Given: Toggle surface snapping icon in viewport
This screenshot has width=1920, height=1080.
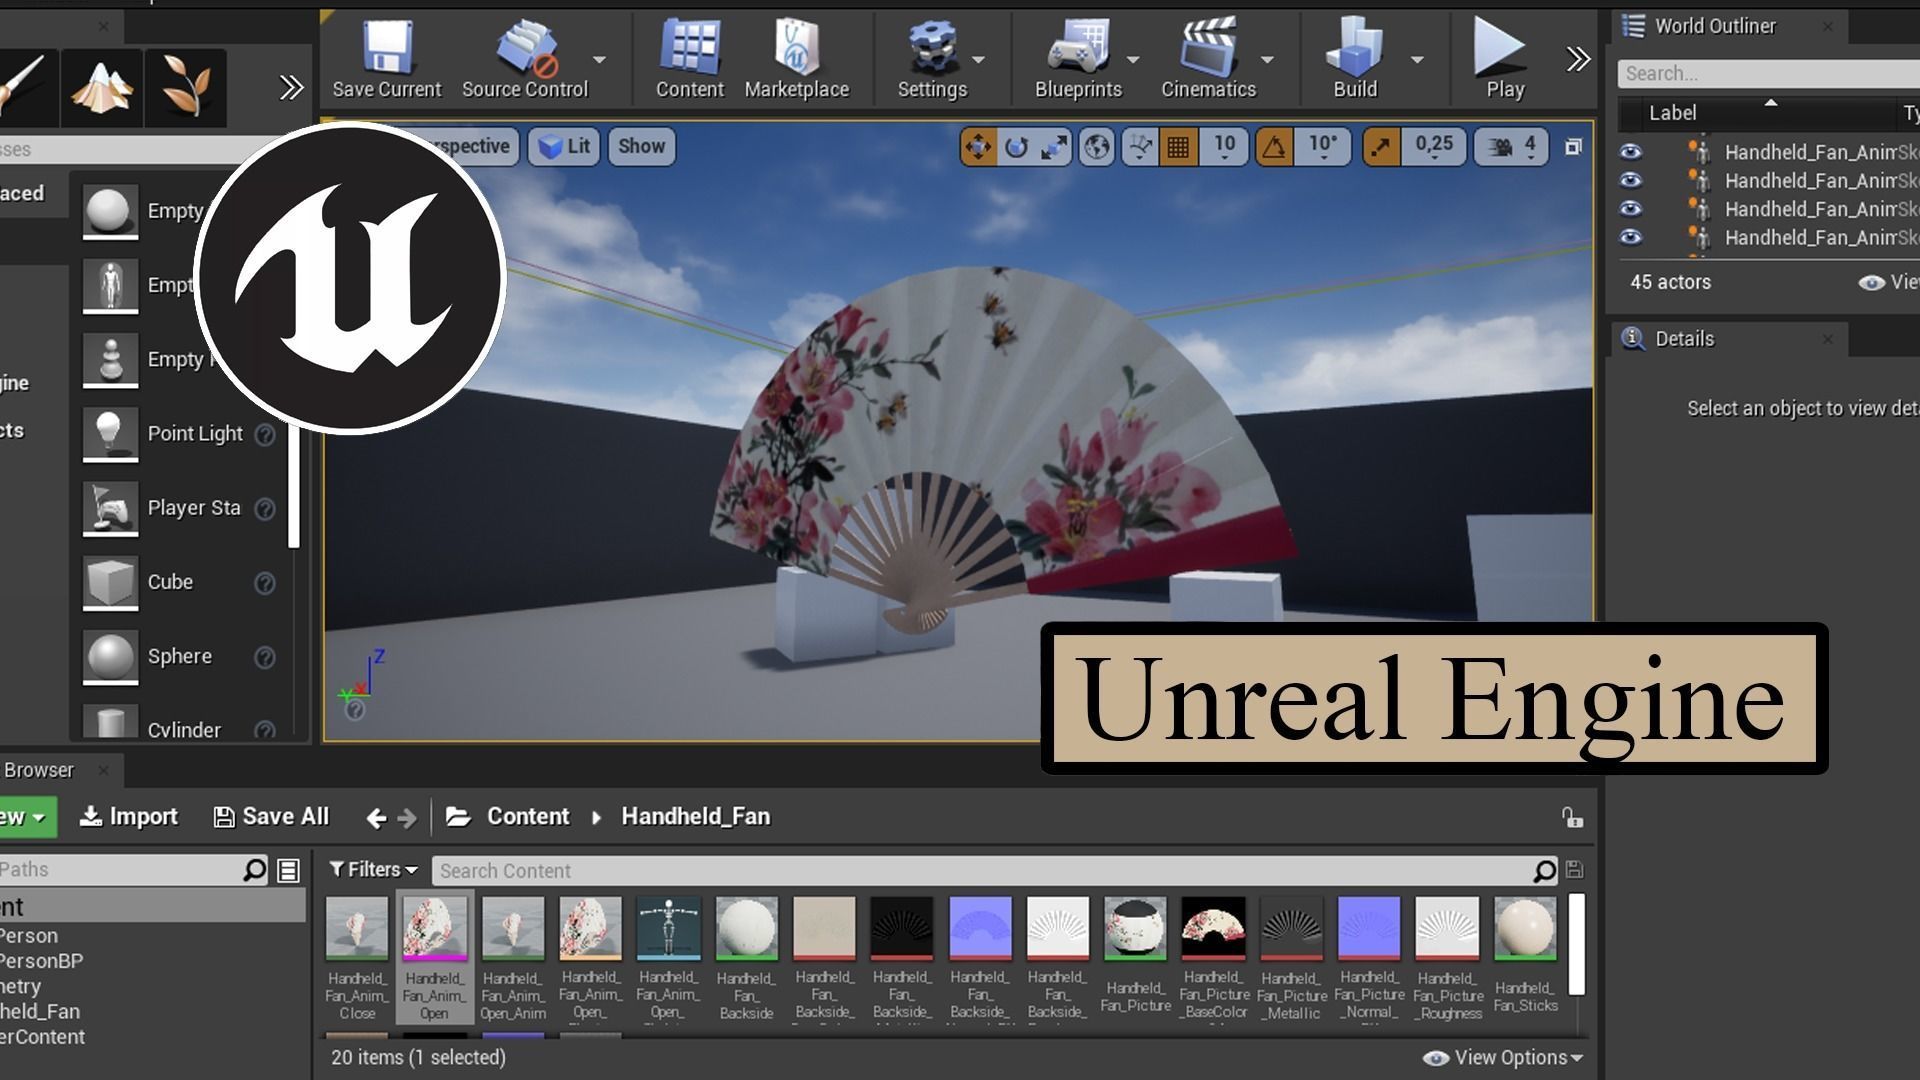Looking at the screenshot, I should click(1140, 147).
